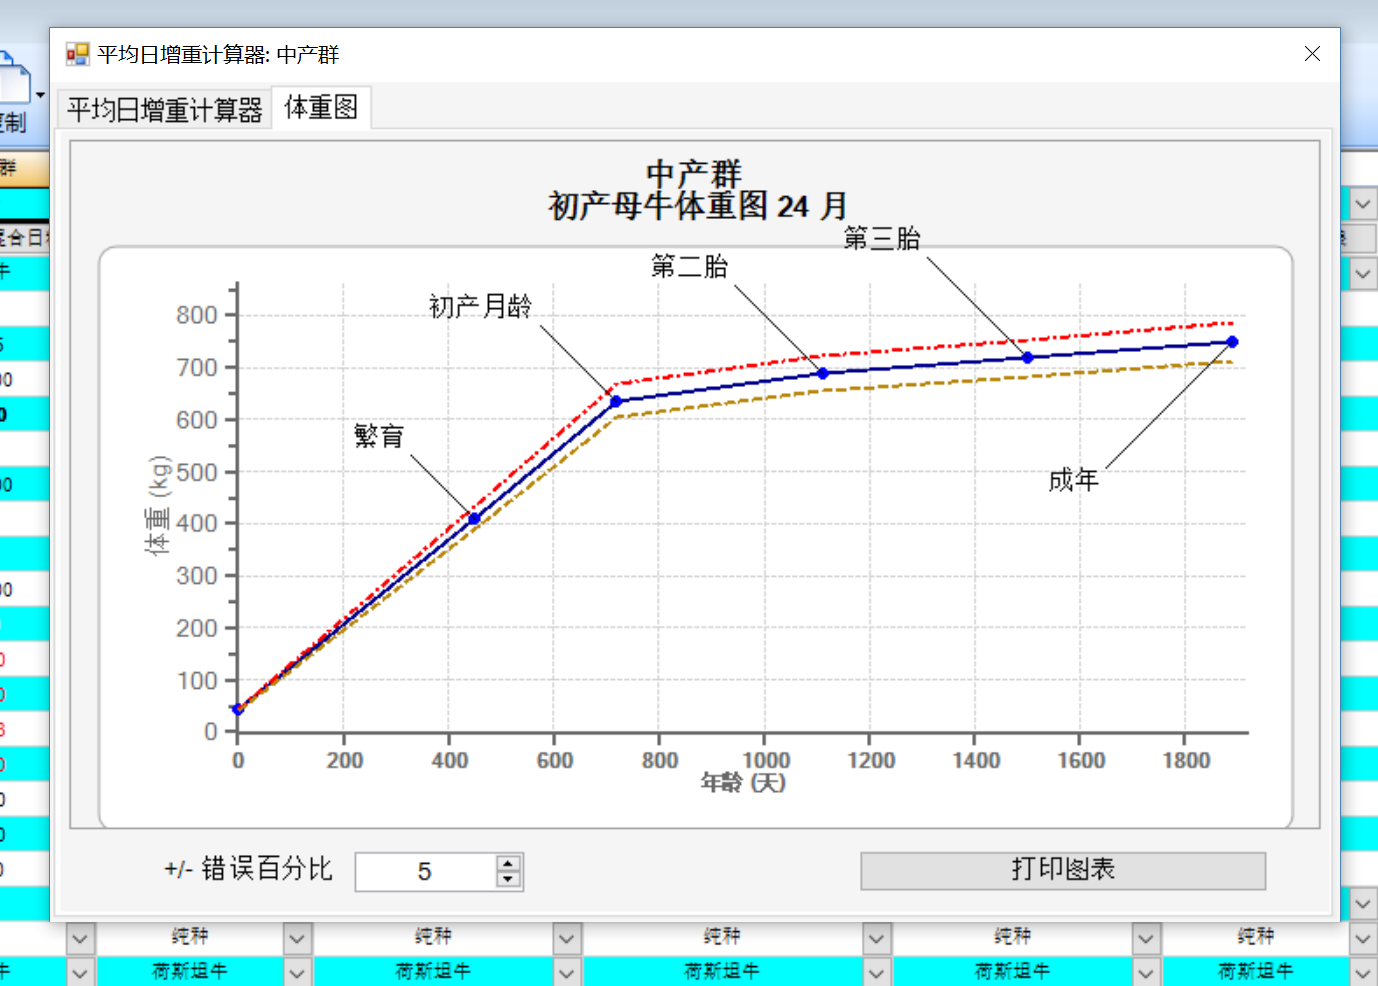Click the 繁育 chart annotation label
The width and height of the screenshot is (1378, 986).
click(379, 436)
